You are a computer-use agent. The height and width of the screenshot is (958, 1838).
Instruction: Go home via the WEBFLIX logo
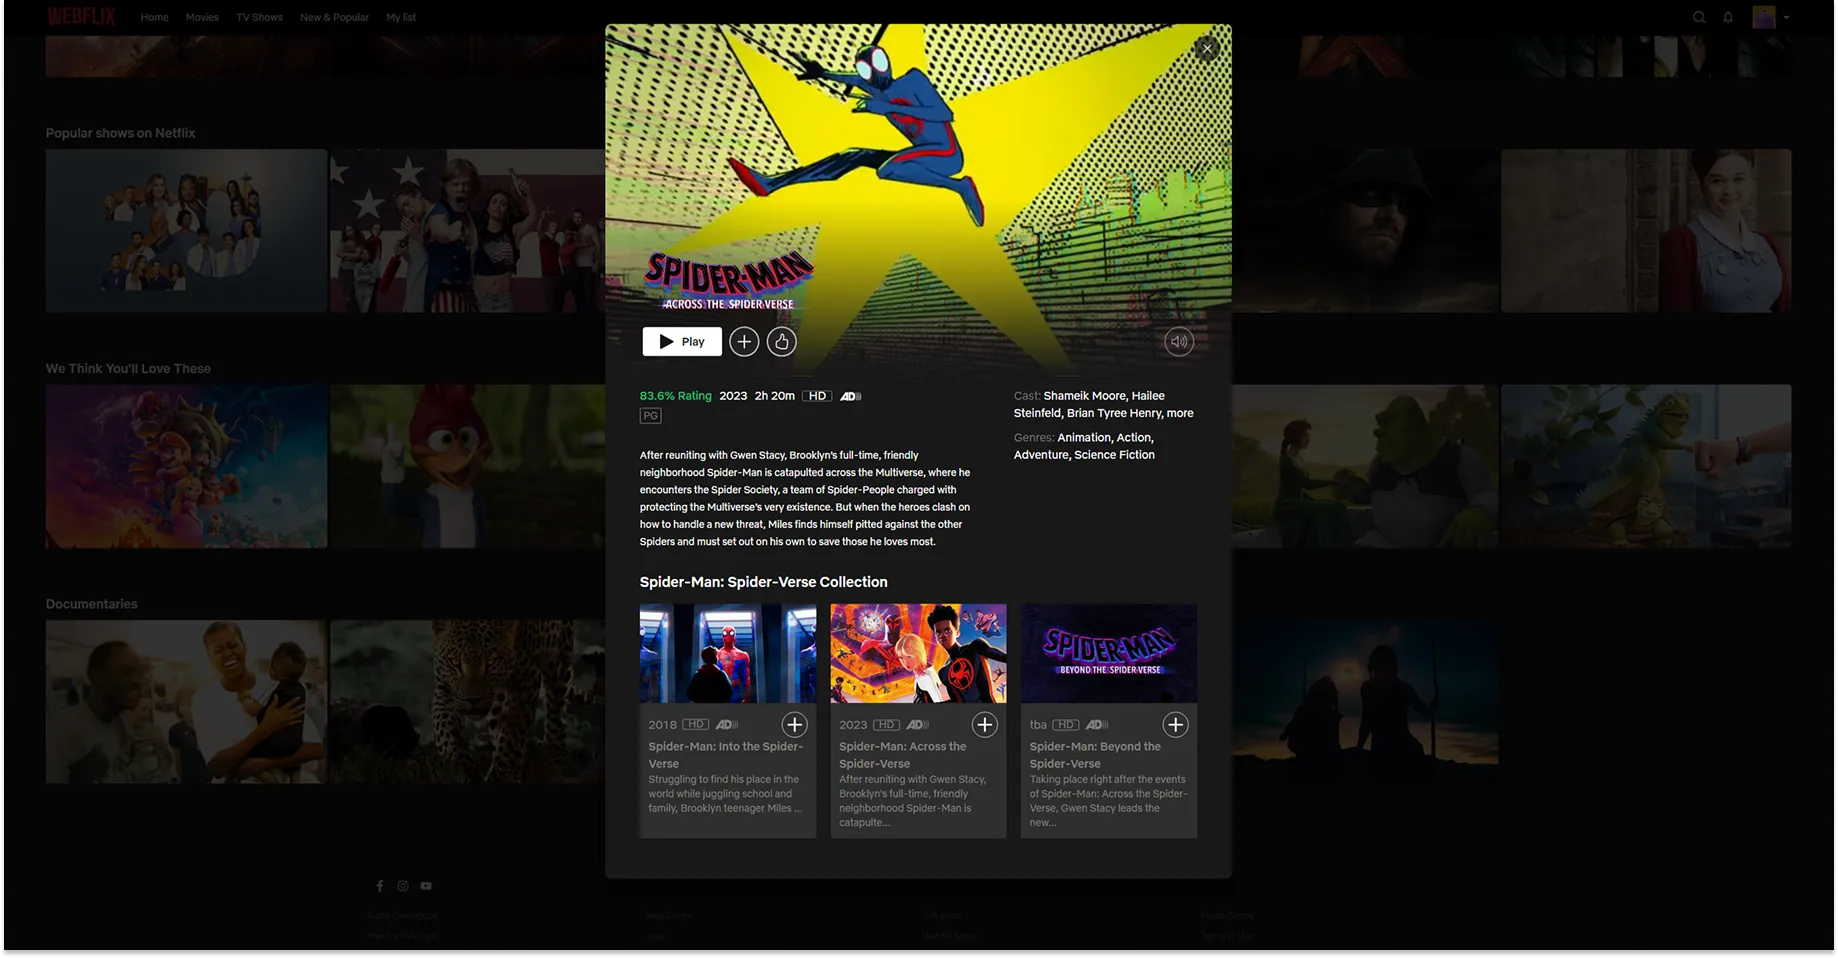[82, 16]
